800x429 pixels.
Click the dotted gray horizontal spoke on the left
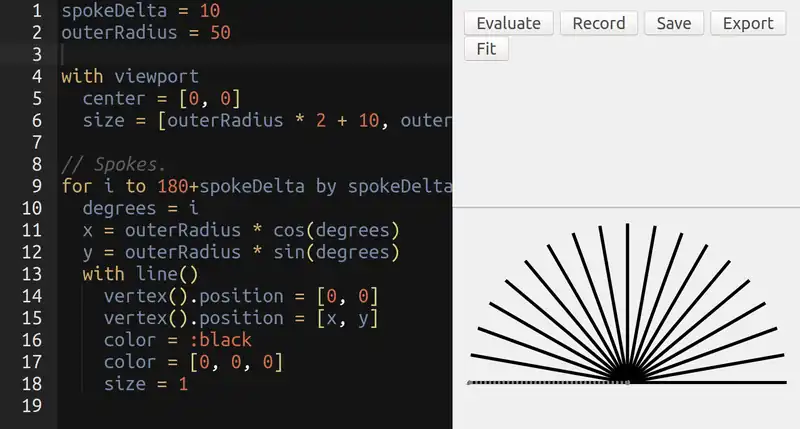coord(540,382)
